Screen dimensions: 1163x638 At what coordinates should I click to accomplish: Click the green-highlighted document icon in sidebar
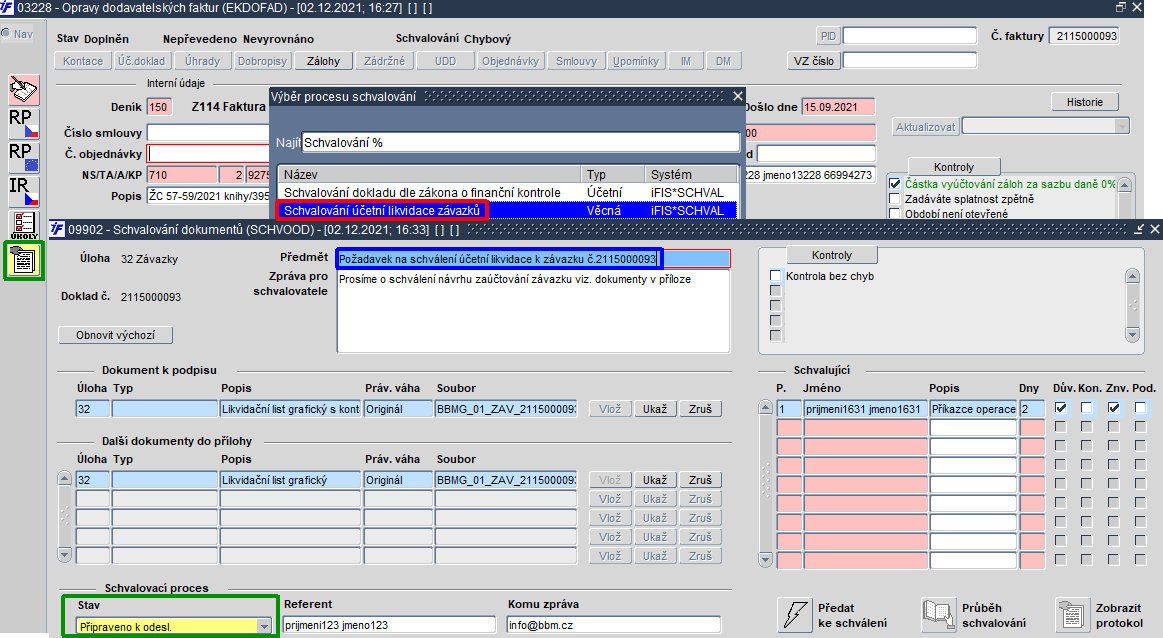pos(24,260)
